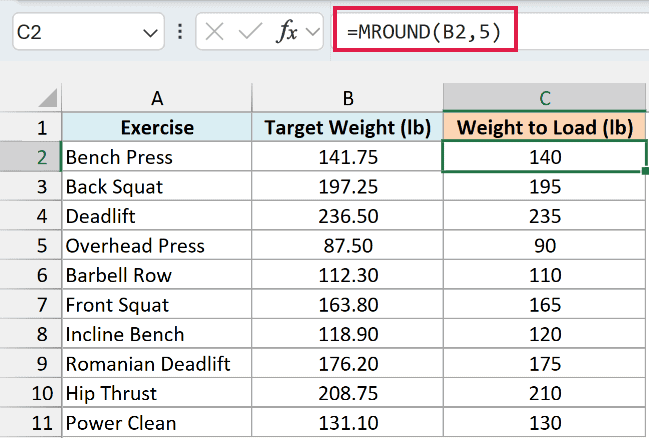The width and height of the screenshot is (649, 438).
Task: Click the Target Weight (lb) header cell
Action: 348,128
